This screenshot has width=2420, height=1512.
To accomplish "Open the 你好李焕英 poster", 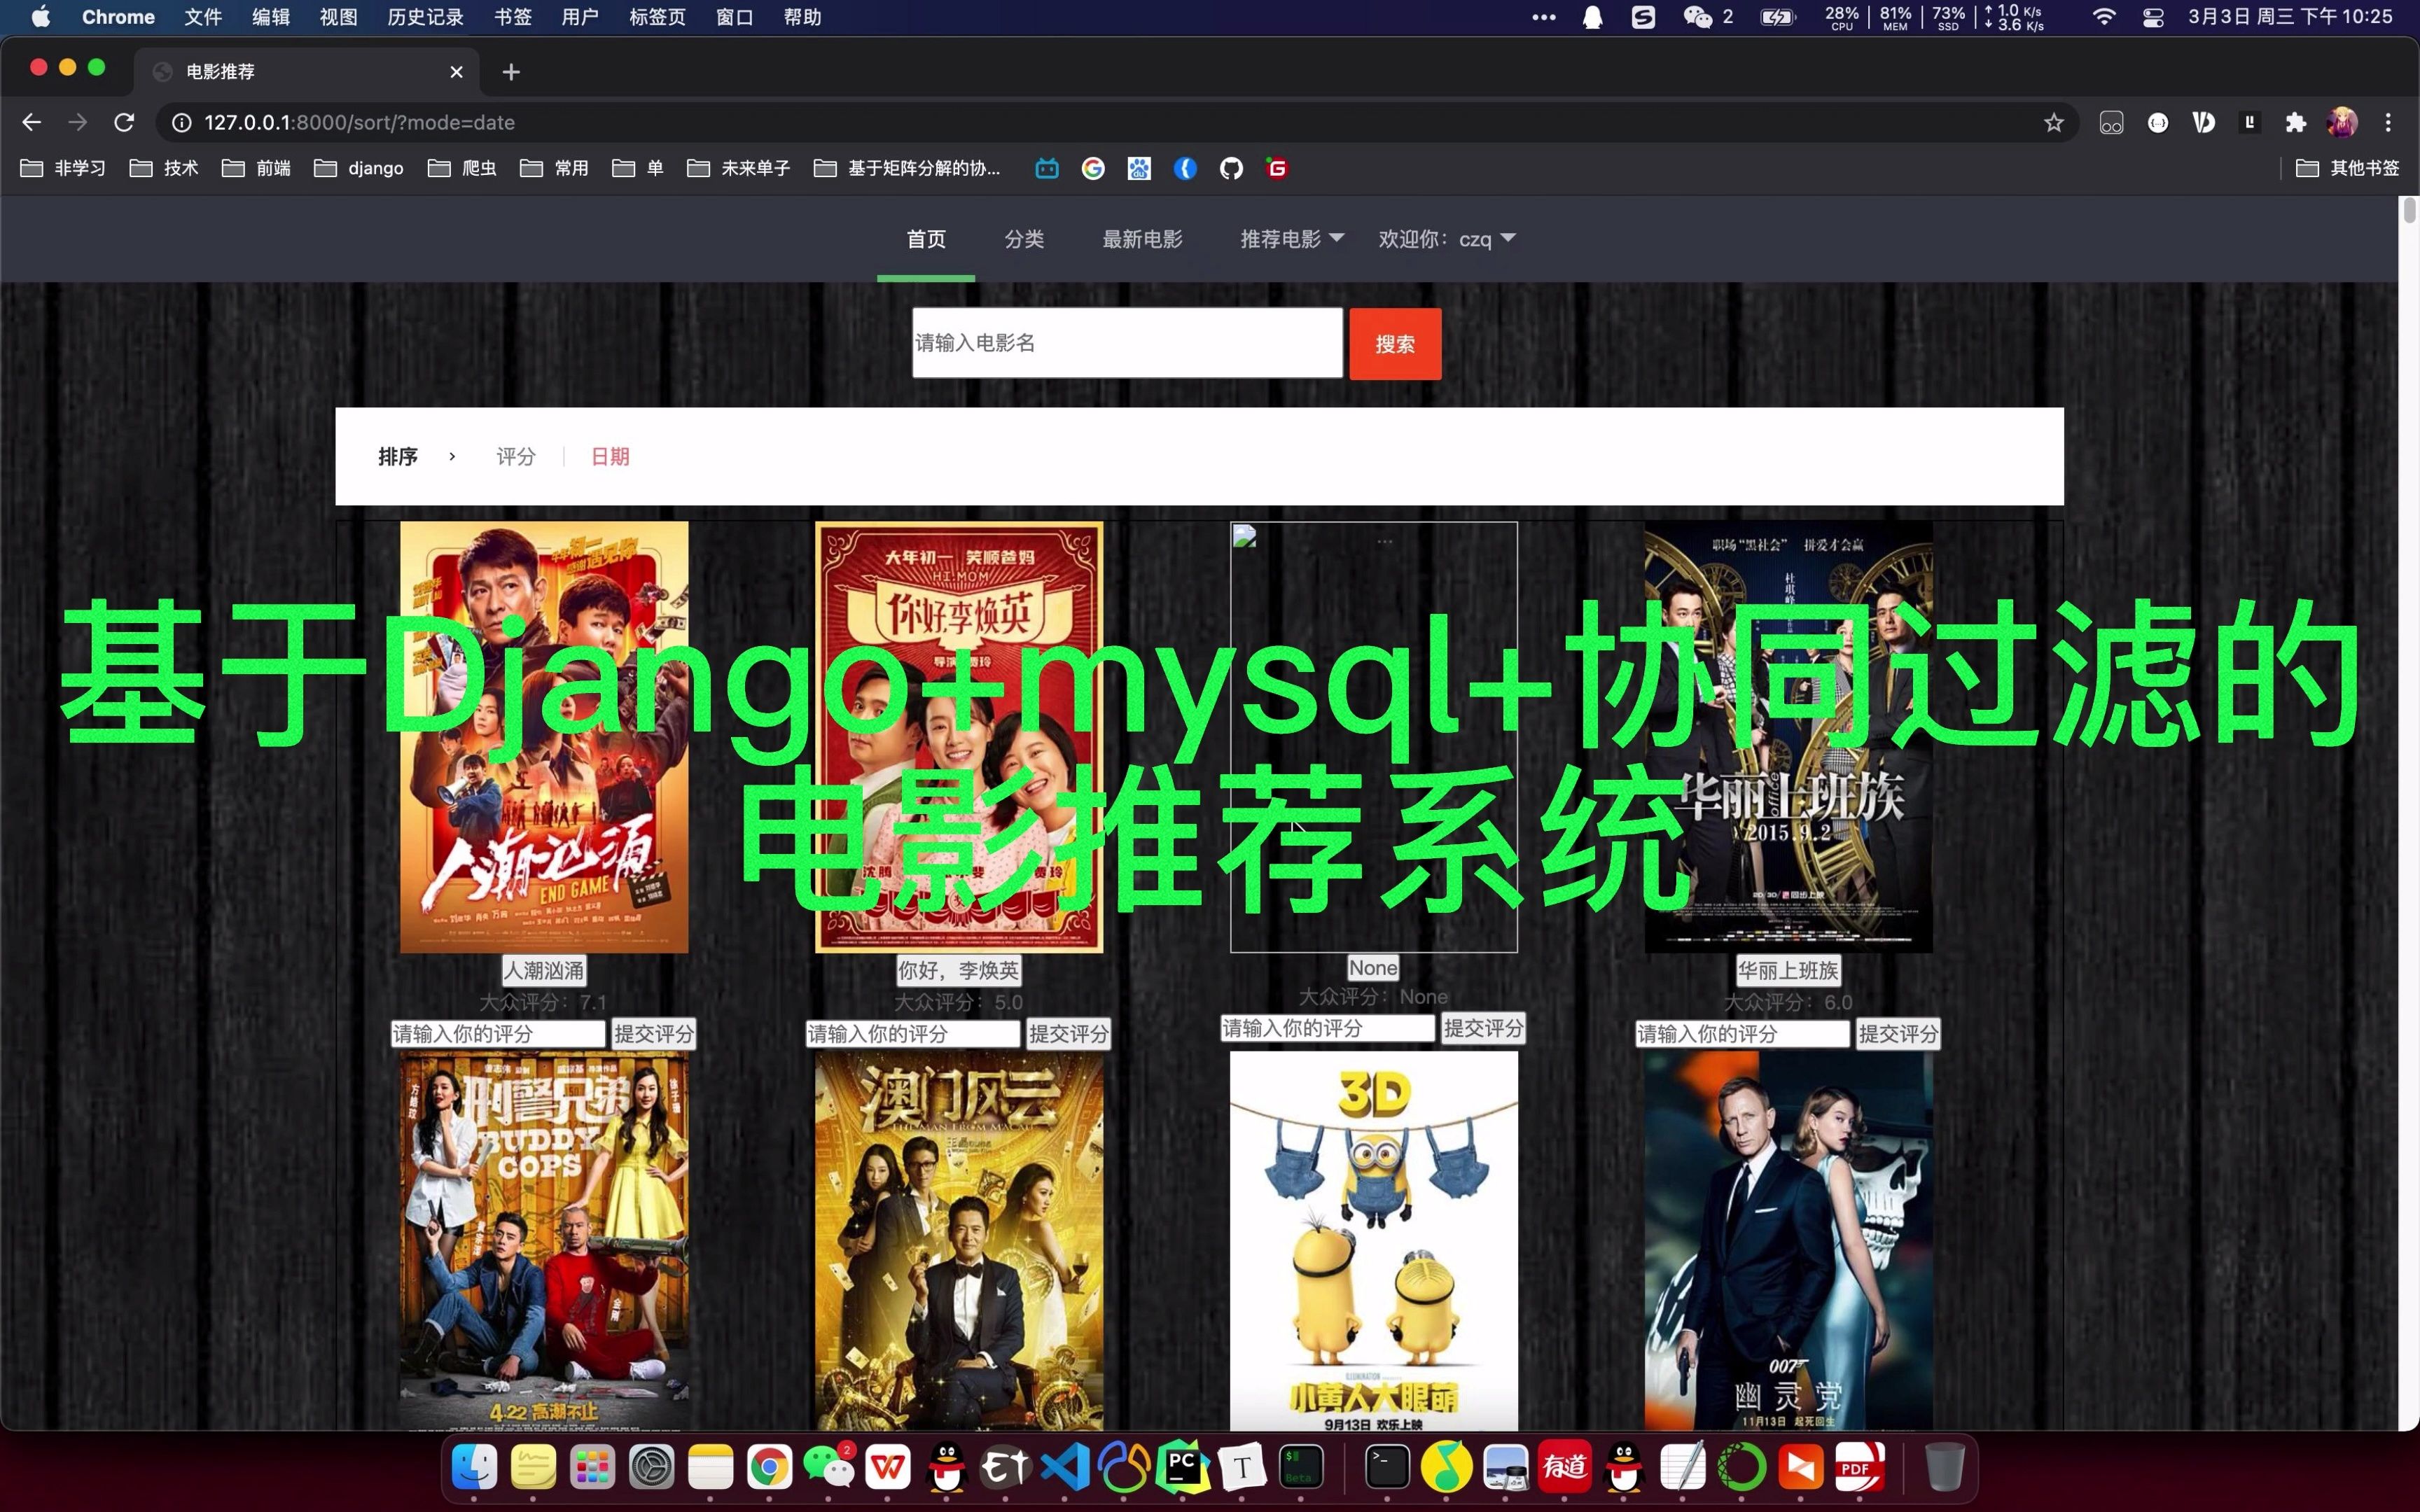I will [959, 737].
